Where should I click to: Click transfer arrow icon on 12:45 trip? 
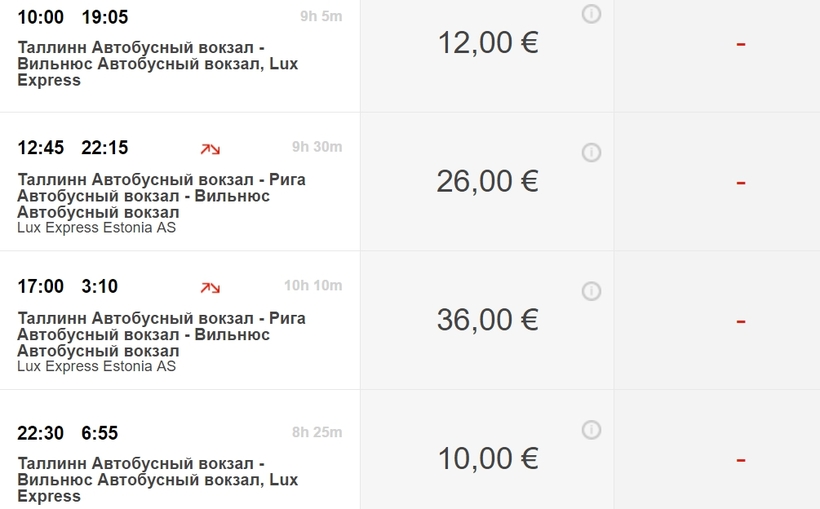(210, 149)
